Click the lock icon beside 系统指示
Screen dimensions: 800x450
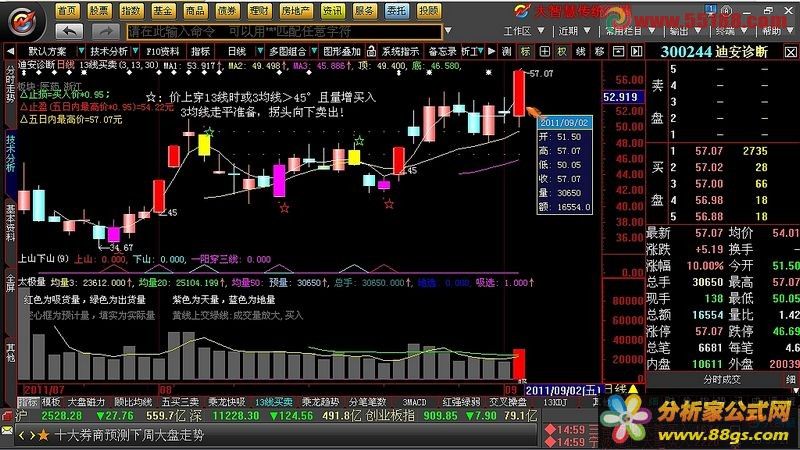click(x=371, y=52)
